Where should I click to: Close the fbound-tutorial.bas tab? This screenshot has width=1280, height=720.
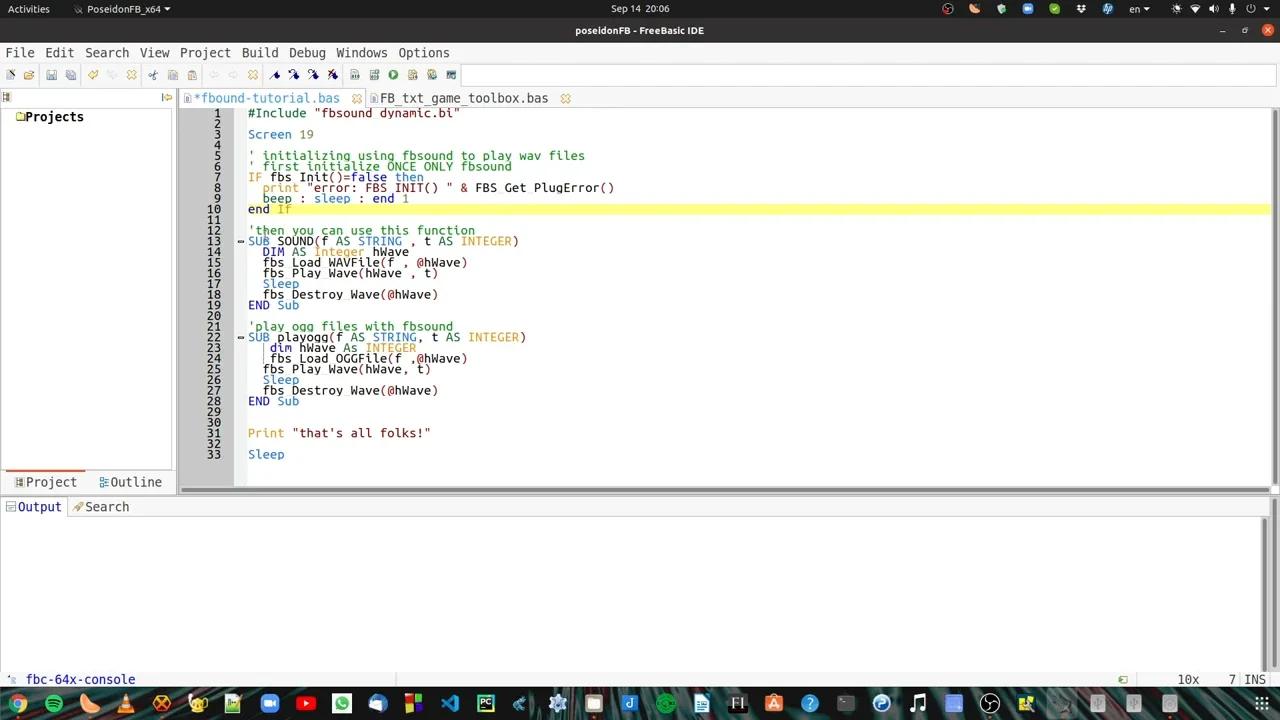click(x=358, y=98)
